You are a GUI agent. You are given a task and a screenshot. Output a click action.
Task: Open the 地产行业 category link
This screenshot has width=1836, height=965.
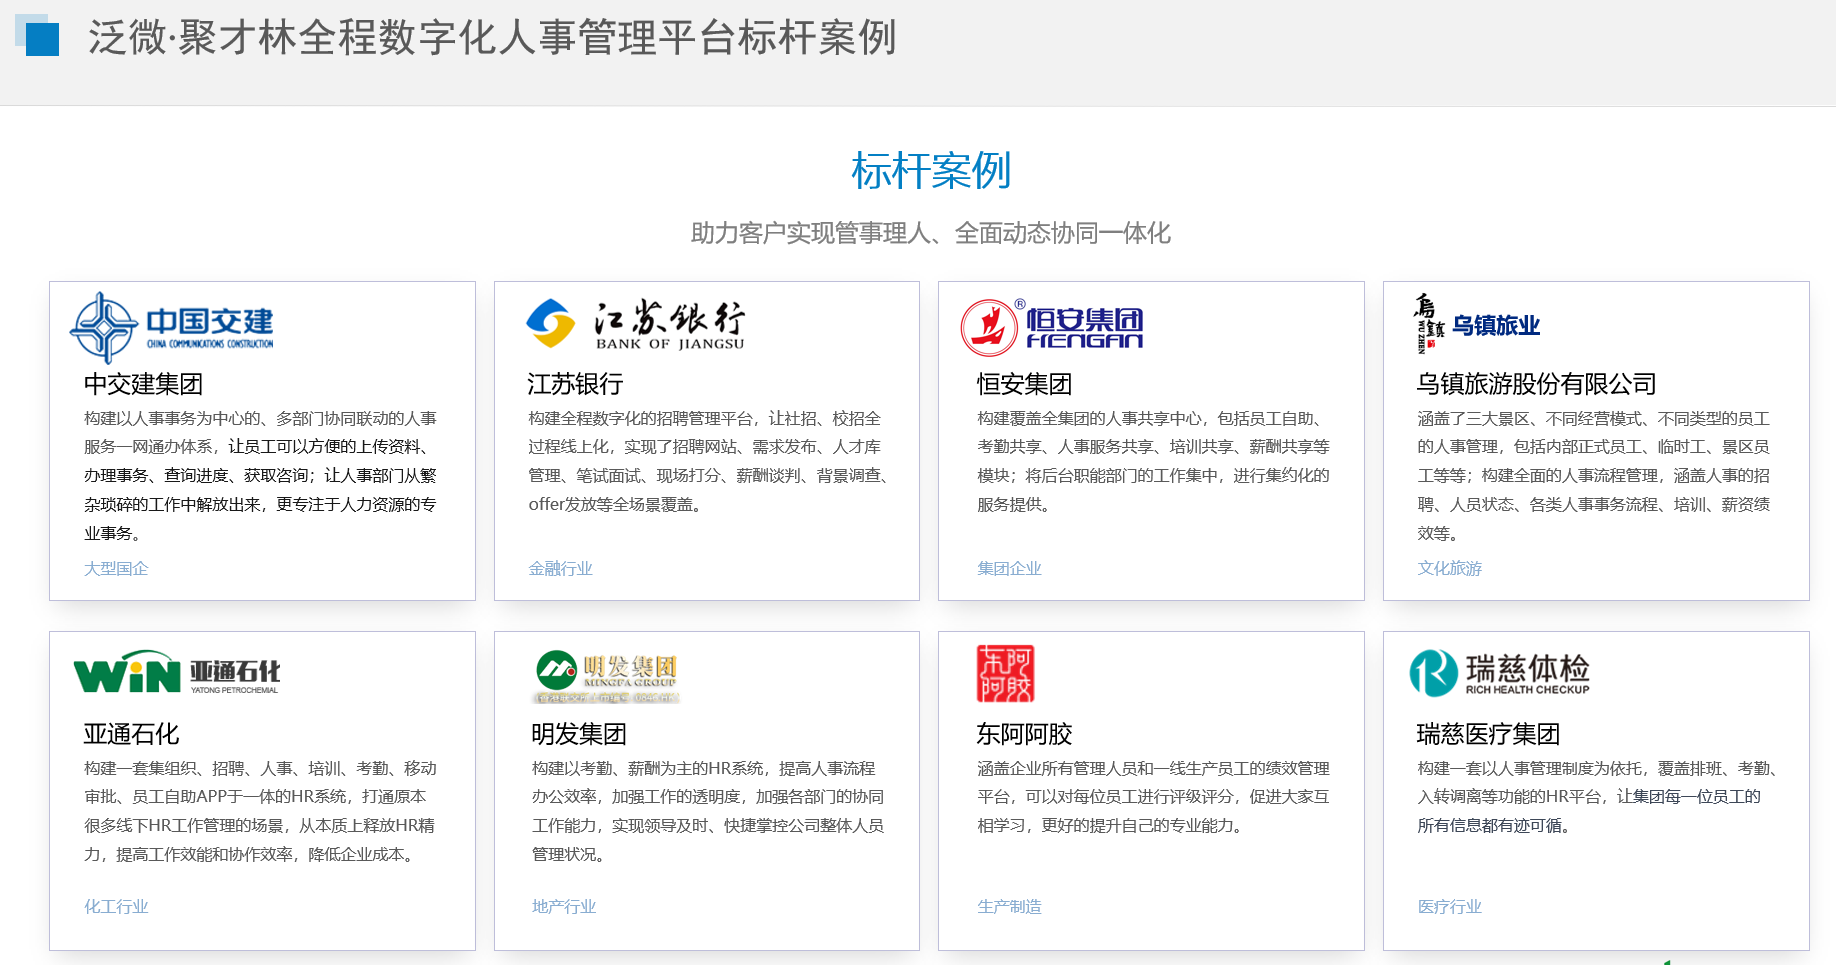564,906
